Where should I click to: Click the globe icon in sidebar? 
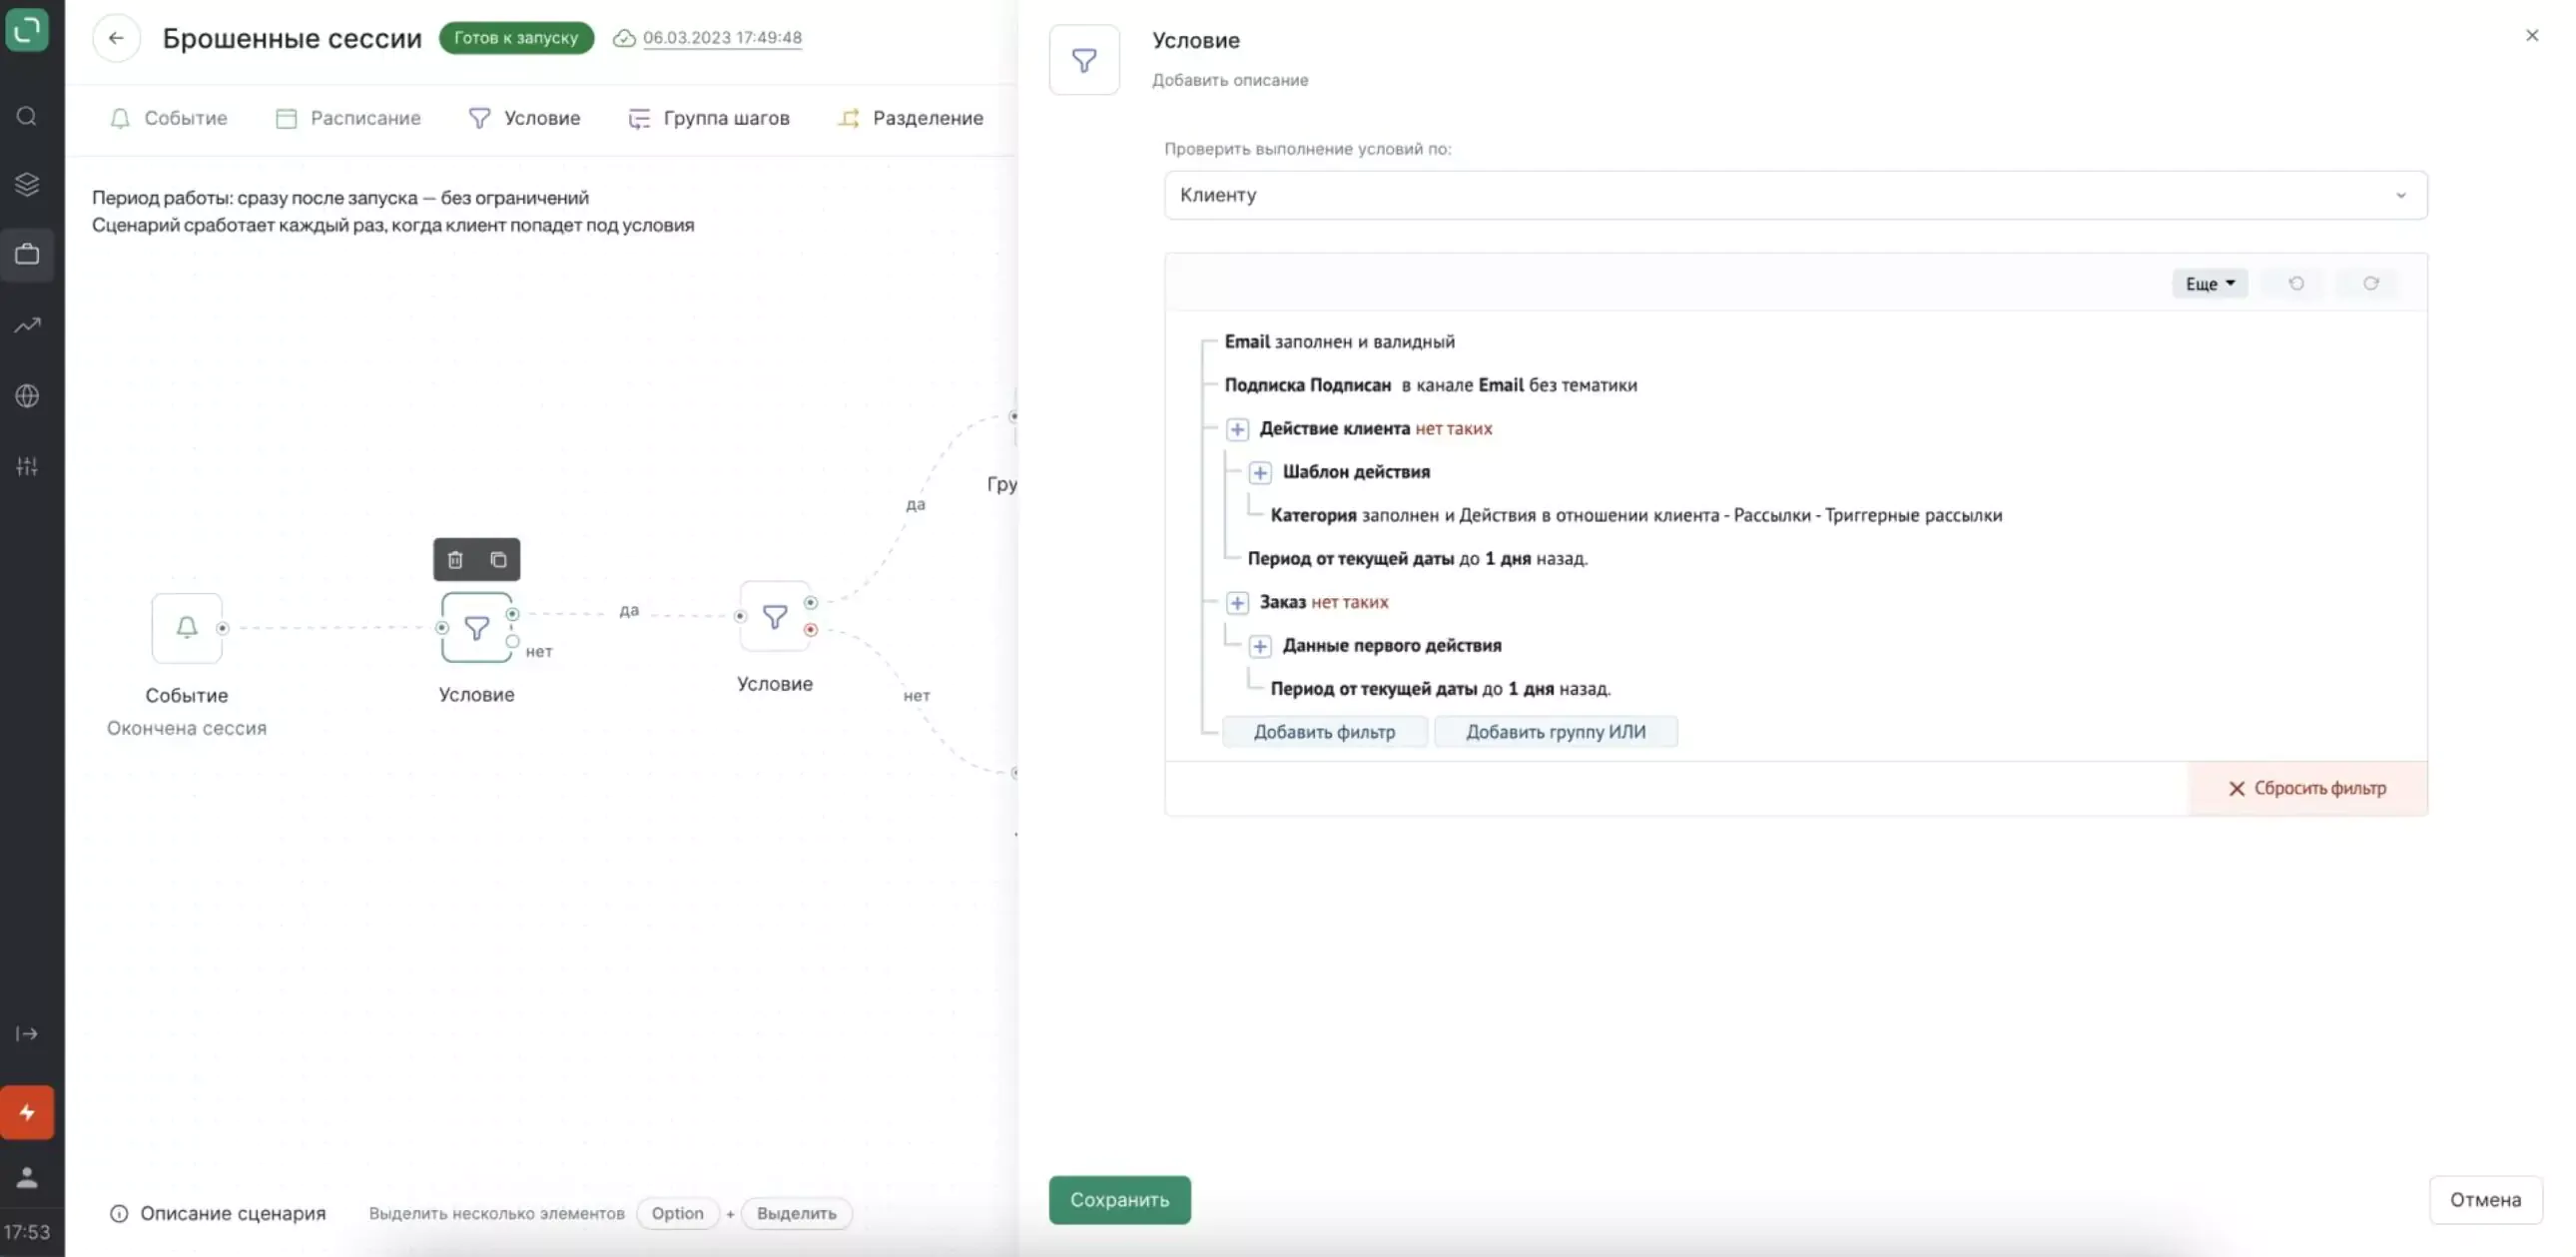pyautogui.click(x=27, y=396)
